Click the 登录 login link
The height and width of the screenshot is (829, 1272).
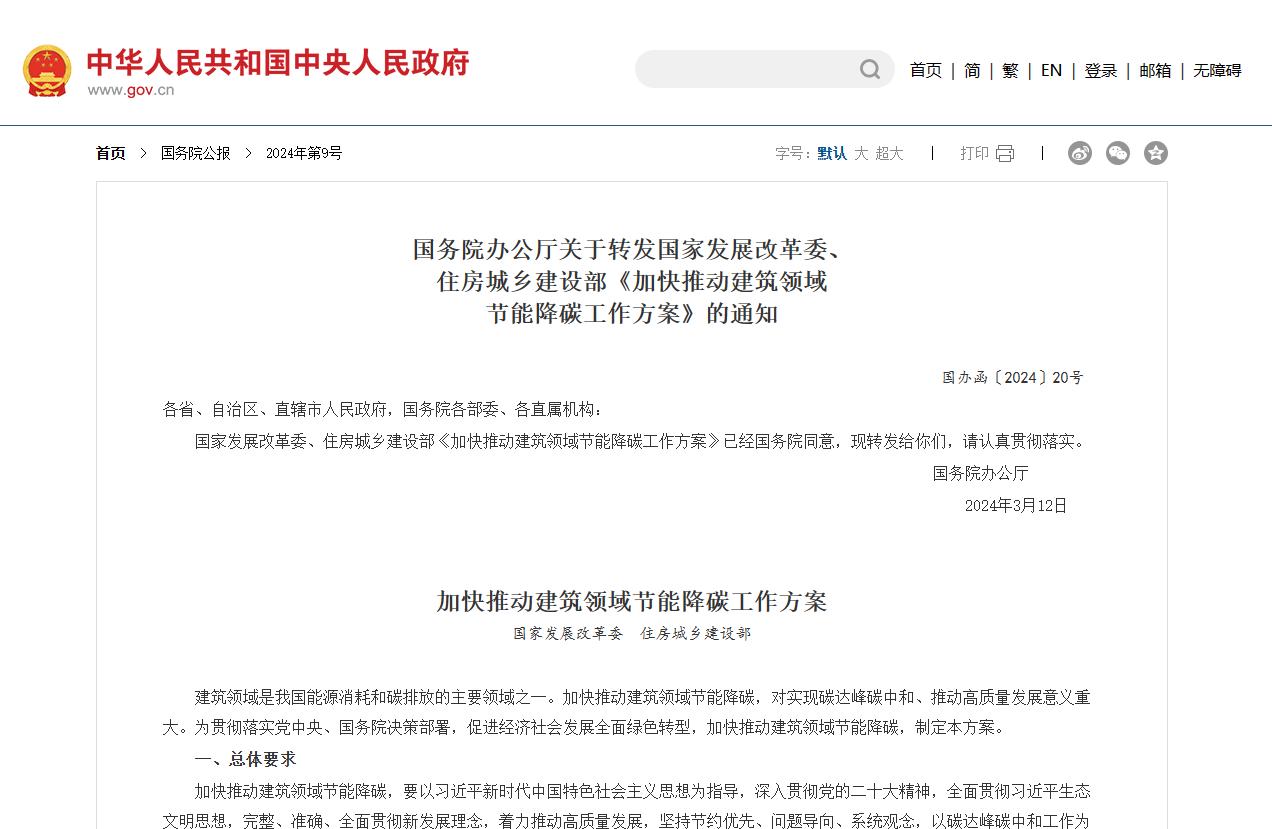[1100, 71]
